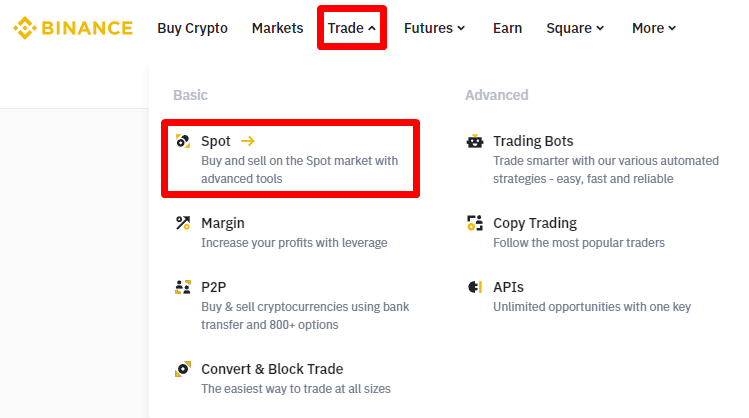This screenshot has height=418, width=749.
Task: Select the BINANCE wordmark text
Action: pyautogui.click(x=87, y=28)
